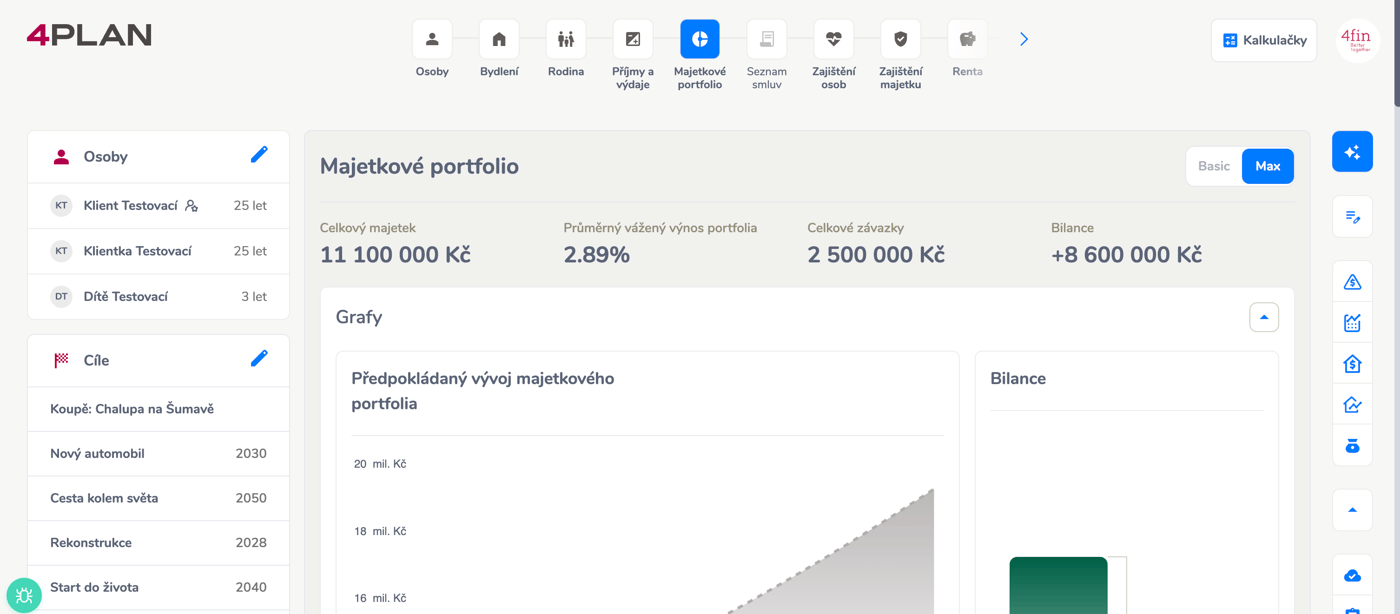
Task: Open Zajištění majetku shield icon
Action: 900,40
